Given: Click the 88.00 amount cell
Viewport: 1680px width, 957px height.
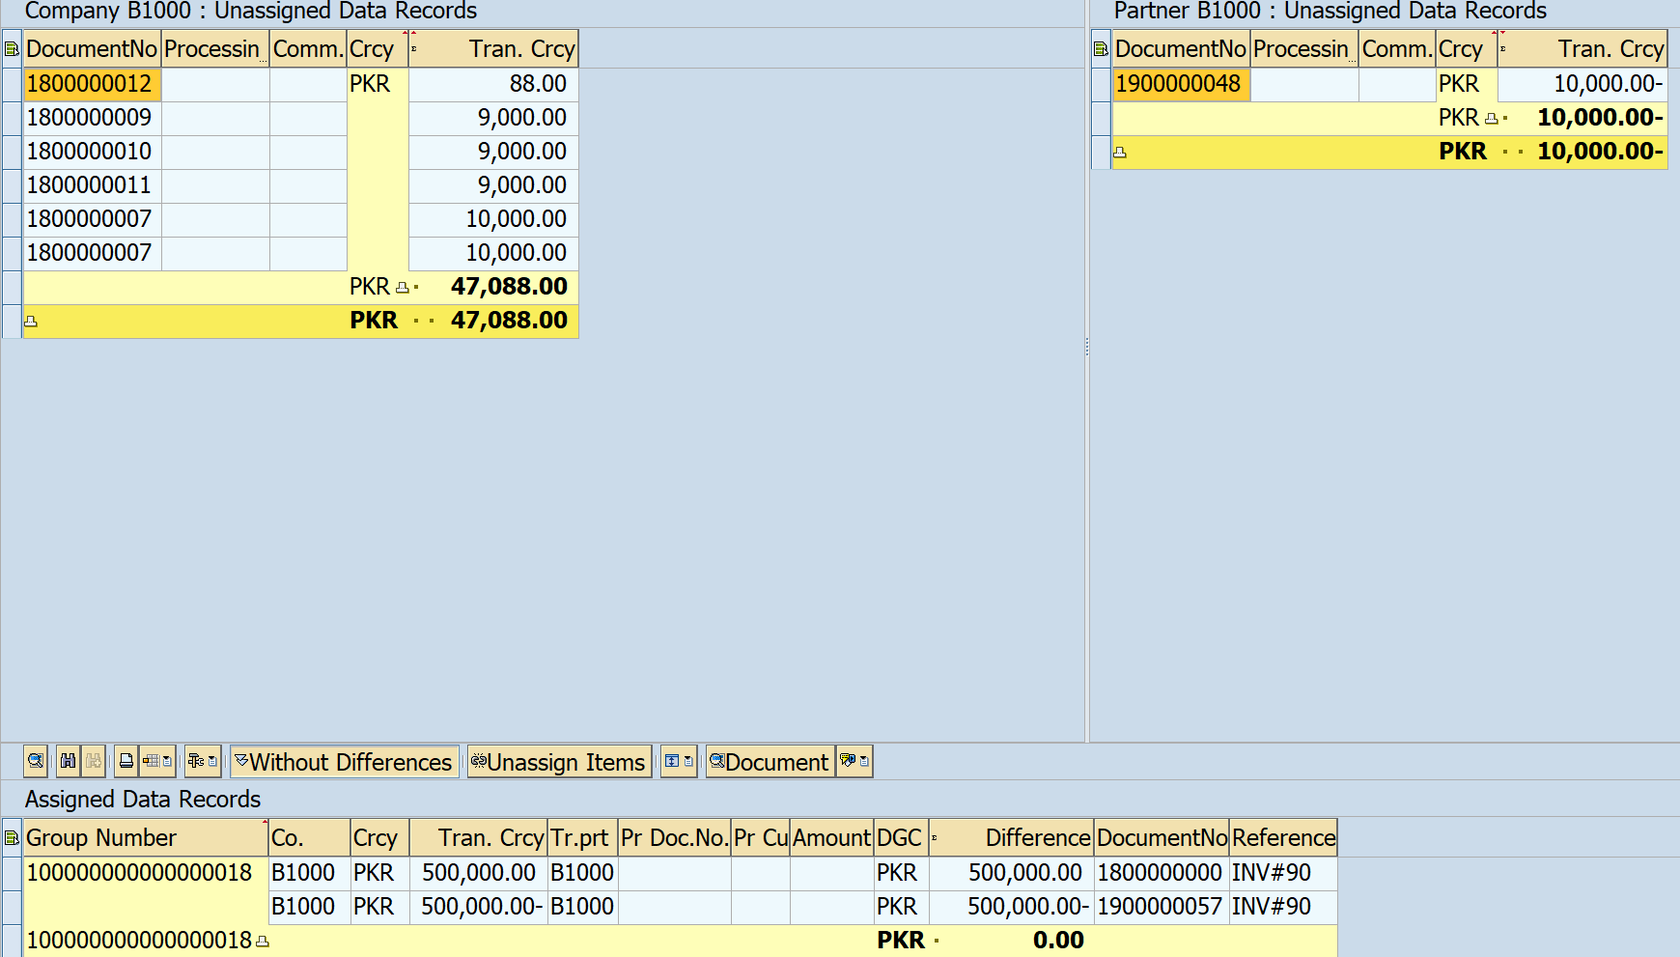Looking at the screenshot, I should (x=493, y=84).
